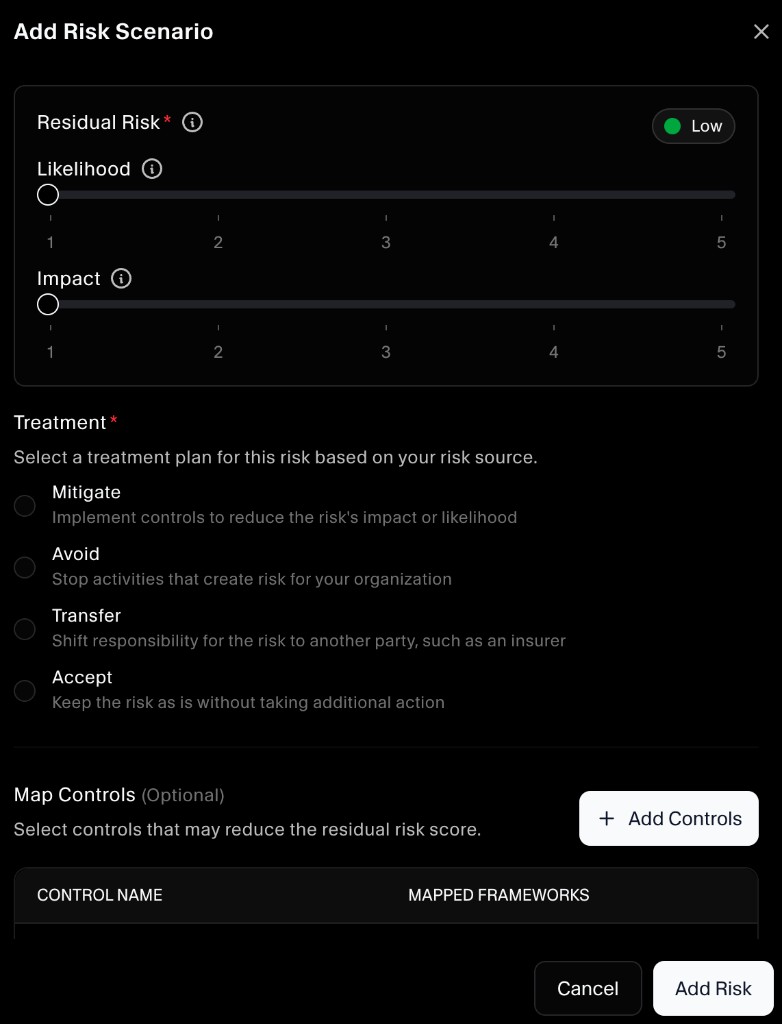Click the plus sign inside Add Controls
Screen dimensions: 782x1024
(x=607, y=818)
